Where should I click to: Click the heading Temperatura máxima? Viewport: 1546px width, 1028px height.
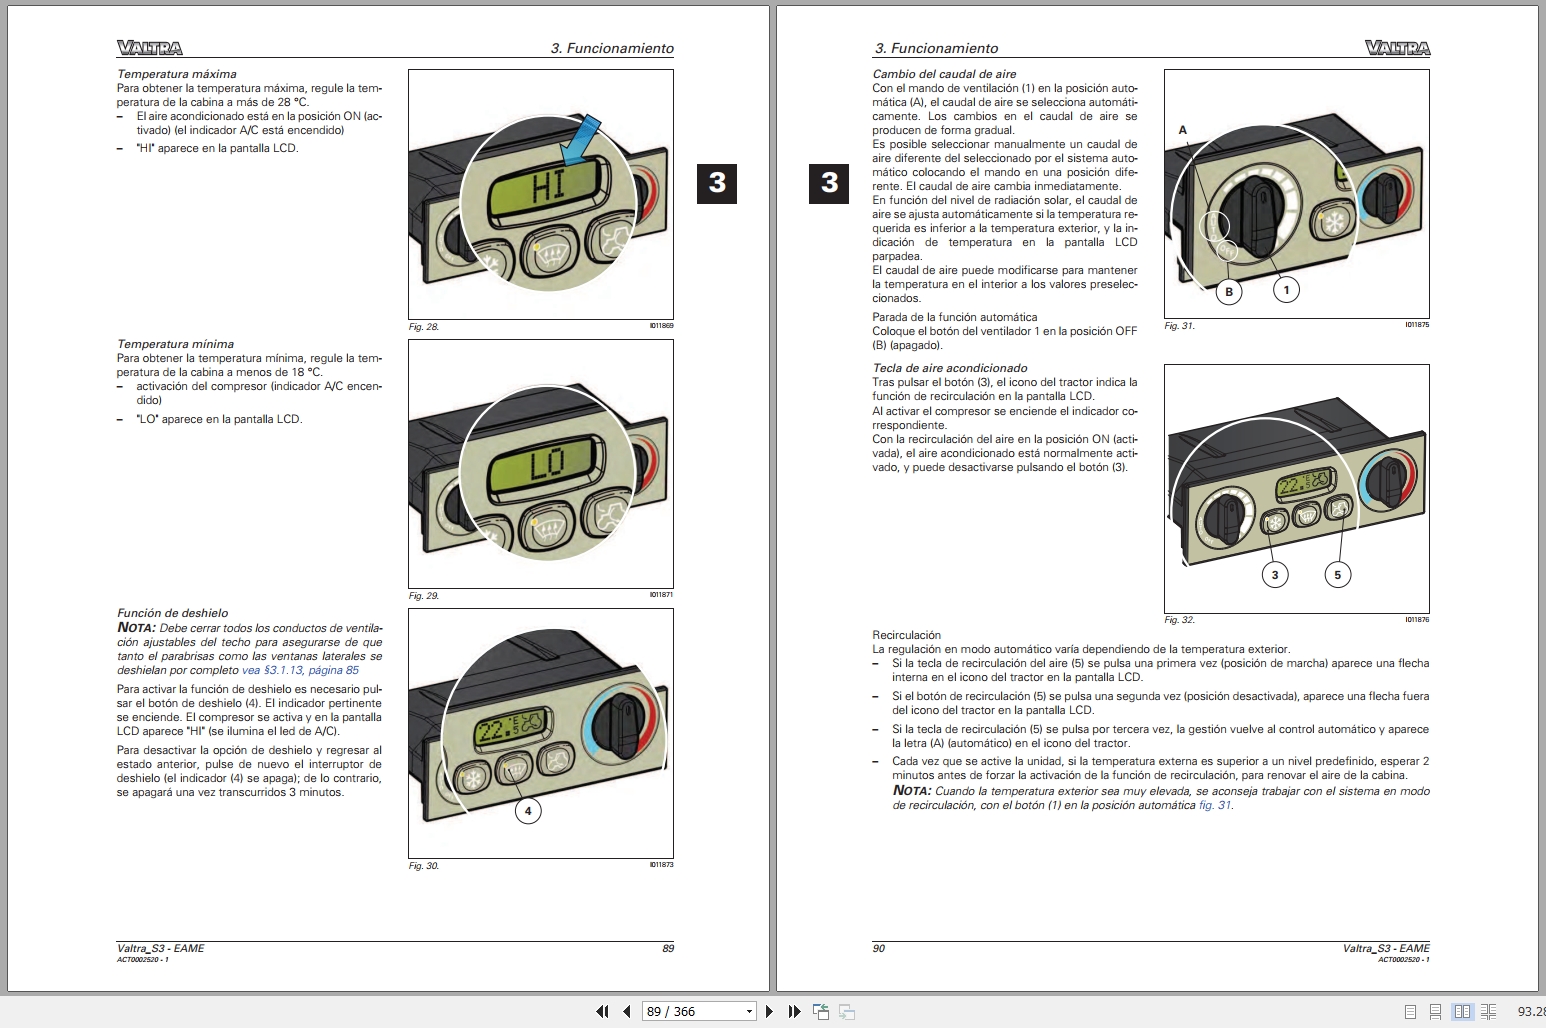[x=177, y=74]
